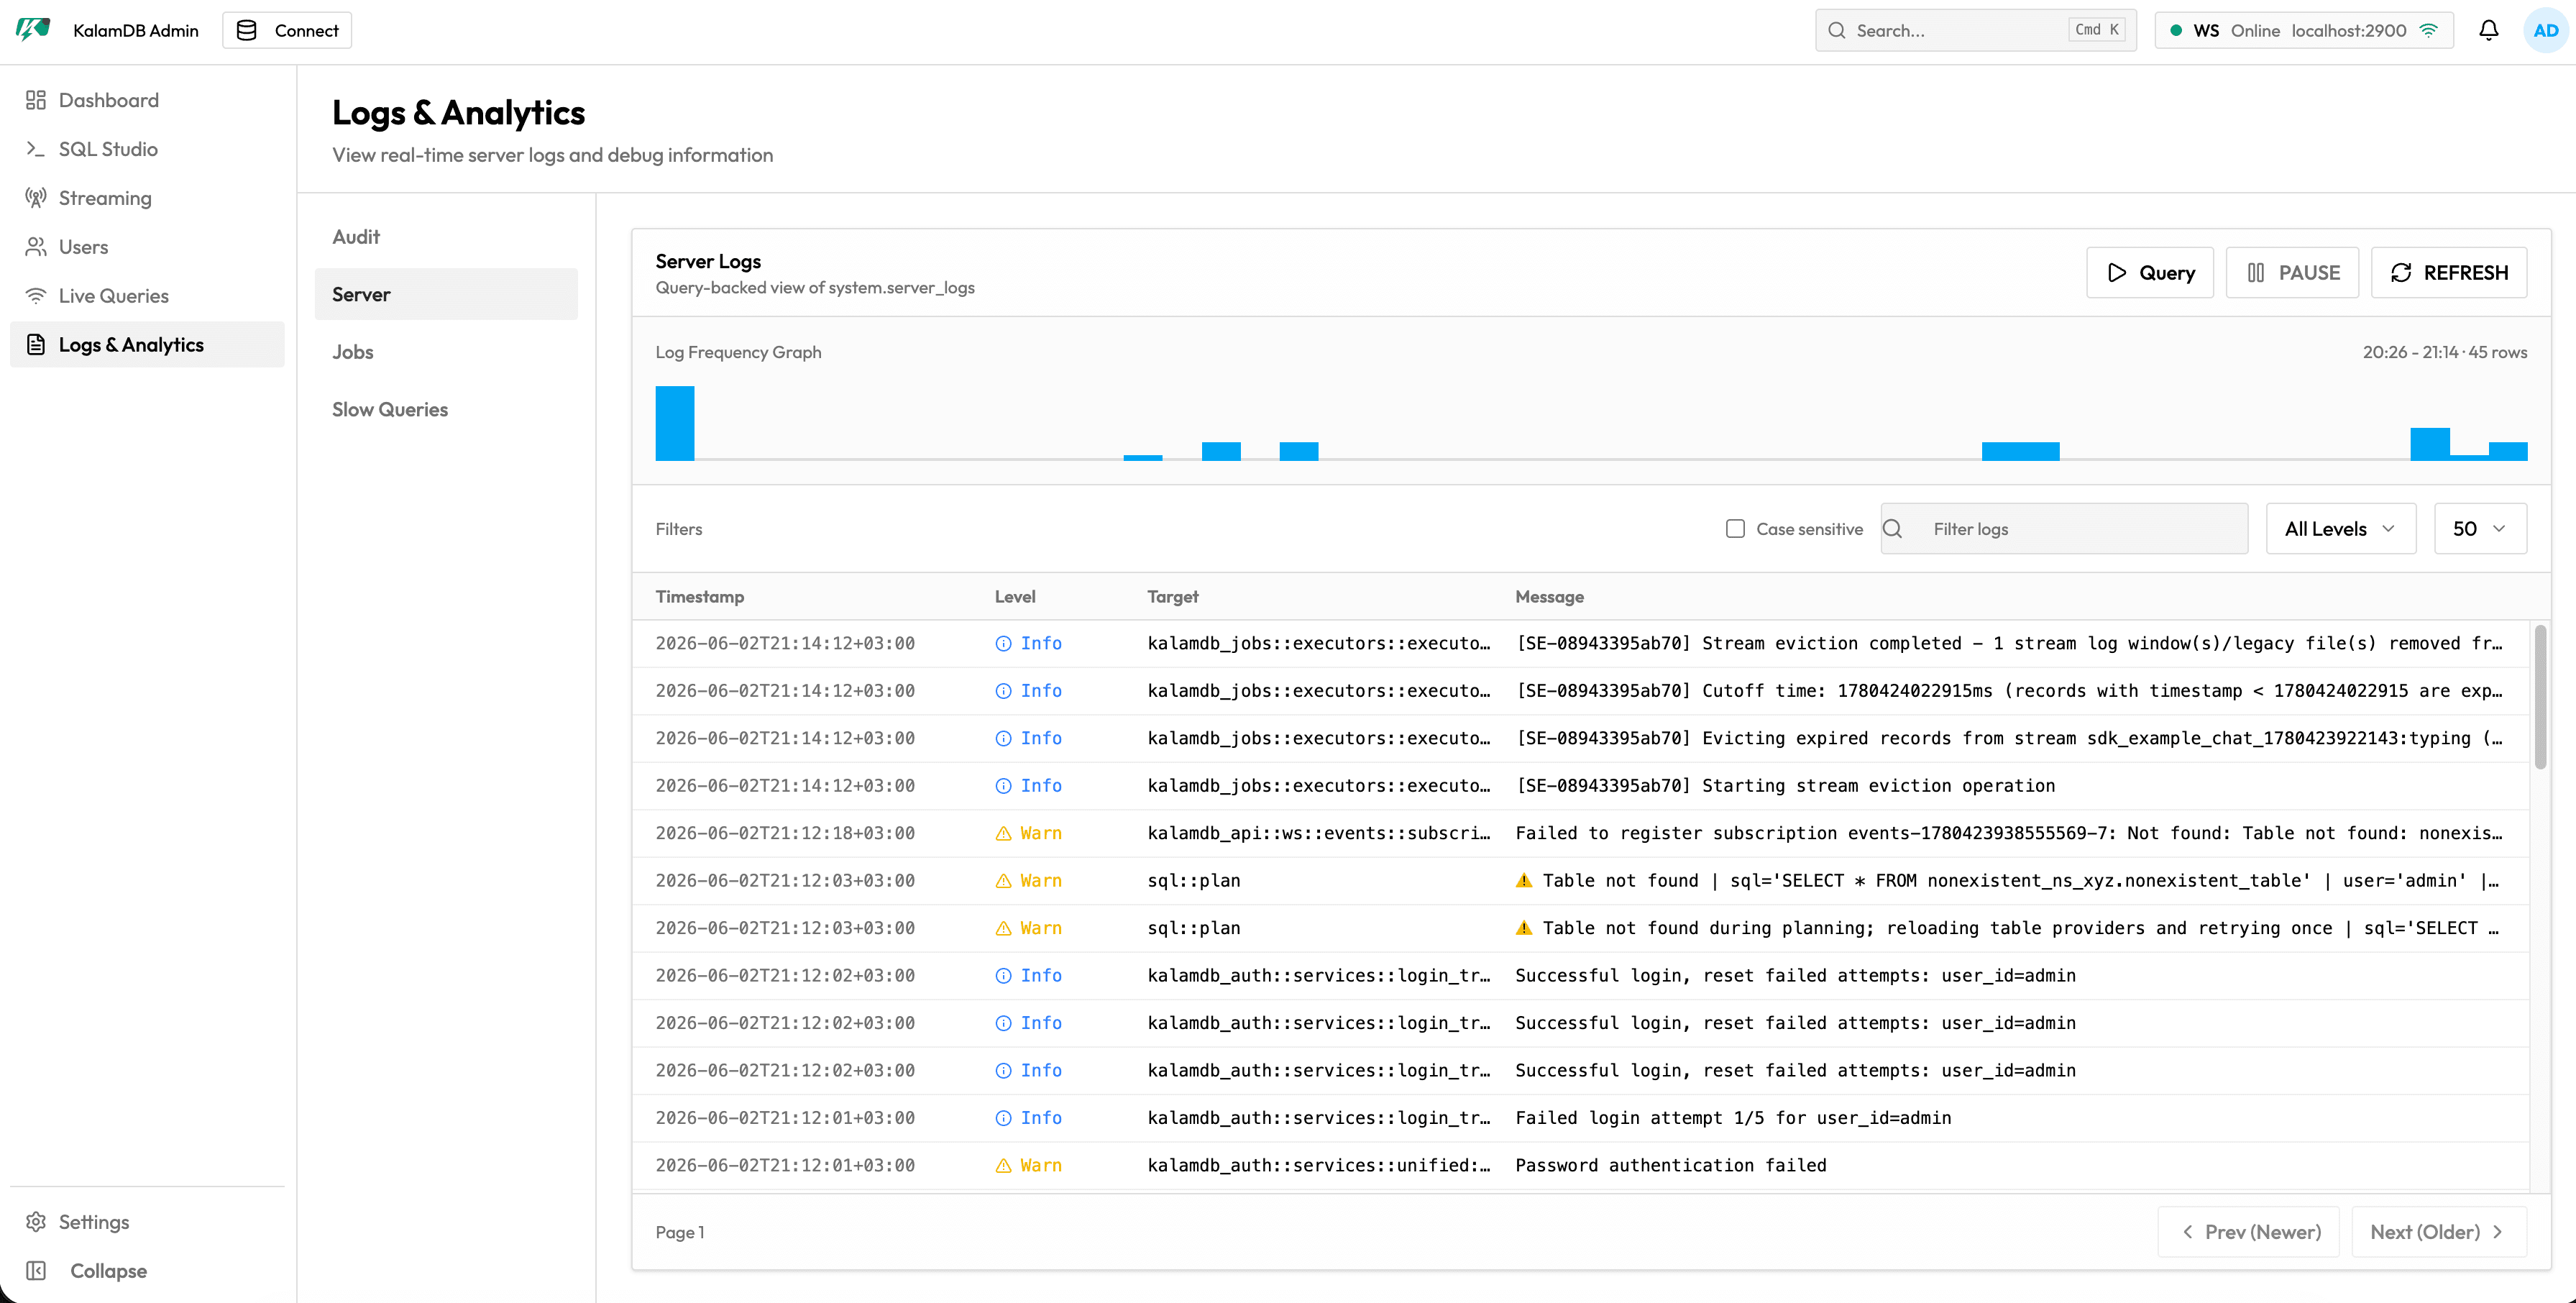
Task: Click the Level column header
Action: coord(1015,597)
